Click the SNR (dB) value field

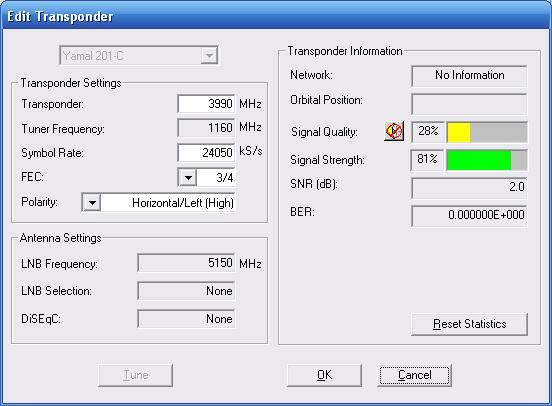[x=469, y=187]
